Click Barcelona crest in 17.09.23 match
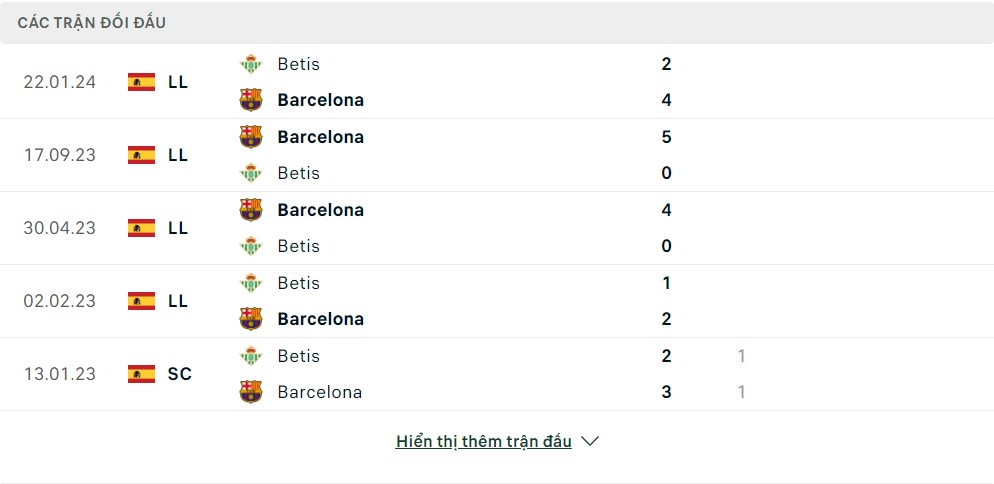This screenshot has height=484, width=994. (x=250, y=137)
